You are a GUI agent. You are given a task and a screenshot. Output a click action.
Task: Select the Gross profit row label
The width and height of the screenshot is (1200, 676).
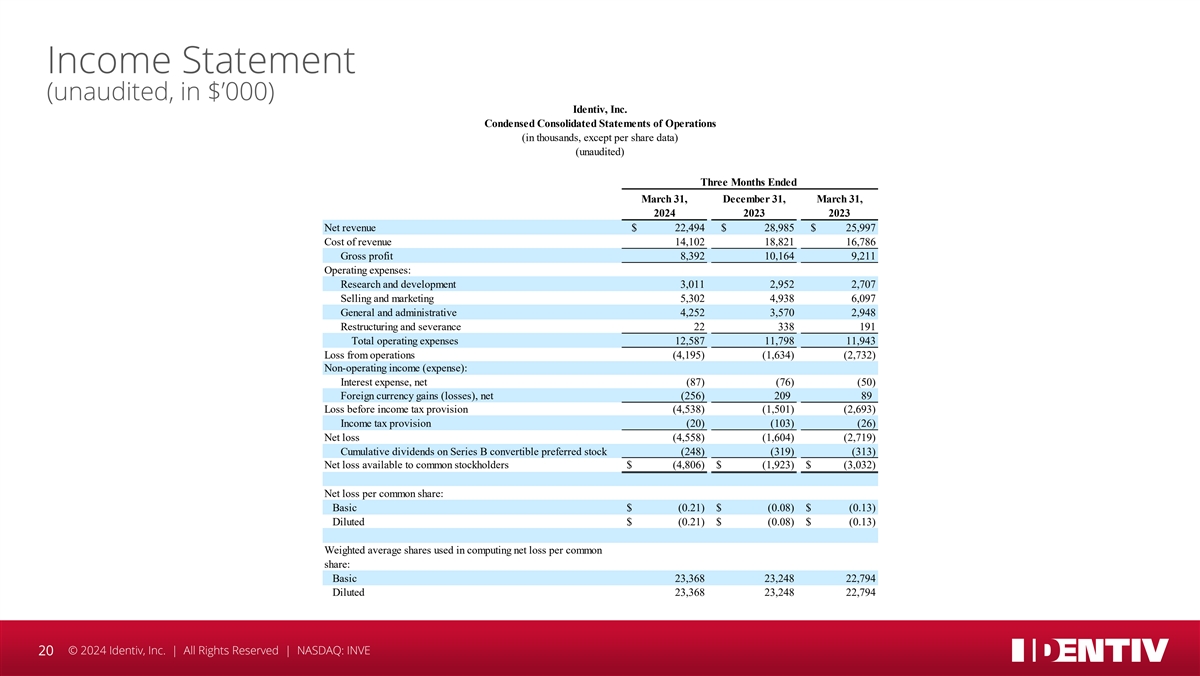pos(367,256)
